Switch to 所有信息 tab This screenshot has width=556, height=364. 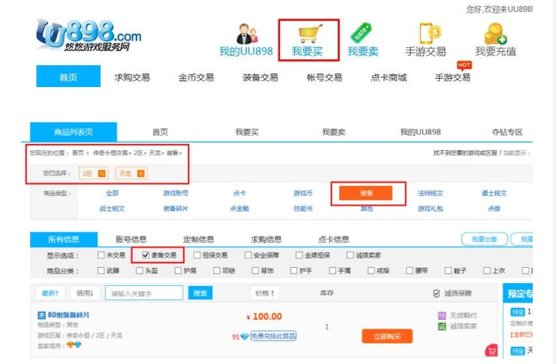pos(64,239)
